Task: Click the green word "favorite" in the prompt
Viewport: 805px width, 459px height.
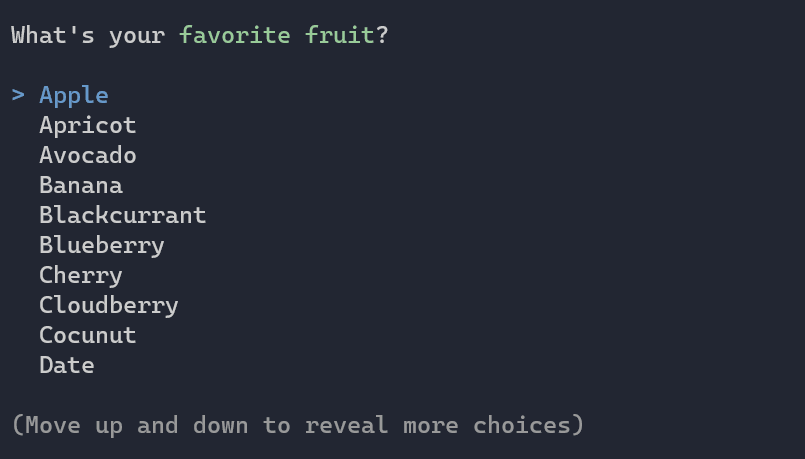Action: click(x=235, y=36)
